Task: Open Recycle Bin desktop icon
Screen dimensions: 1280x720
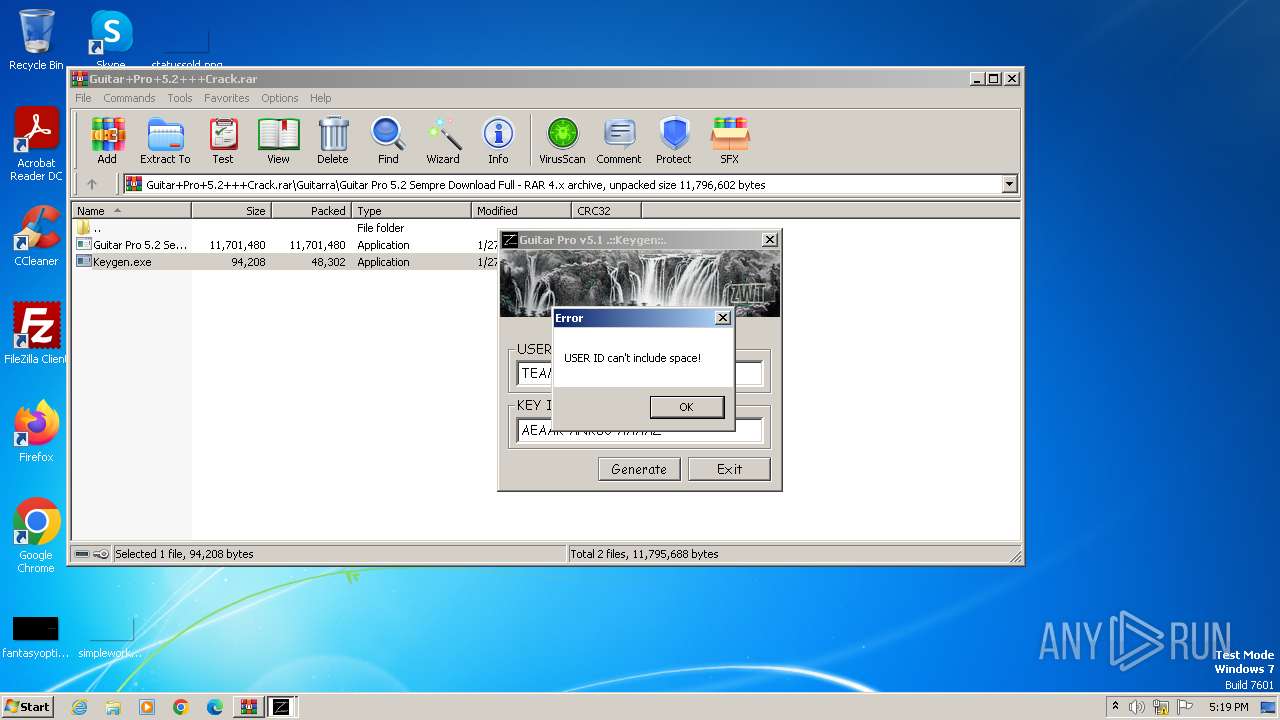Action: pyautogui.click(x=36, y=40)
